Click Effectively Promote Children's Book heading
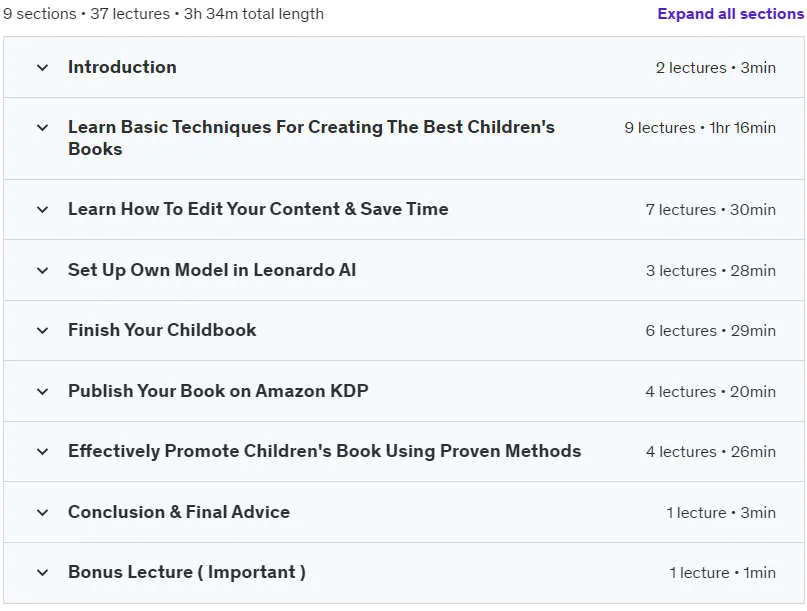This screenshot has height=611, width=807. [325, 451]
